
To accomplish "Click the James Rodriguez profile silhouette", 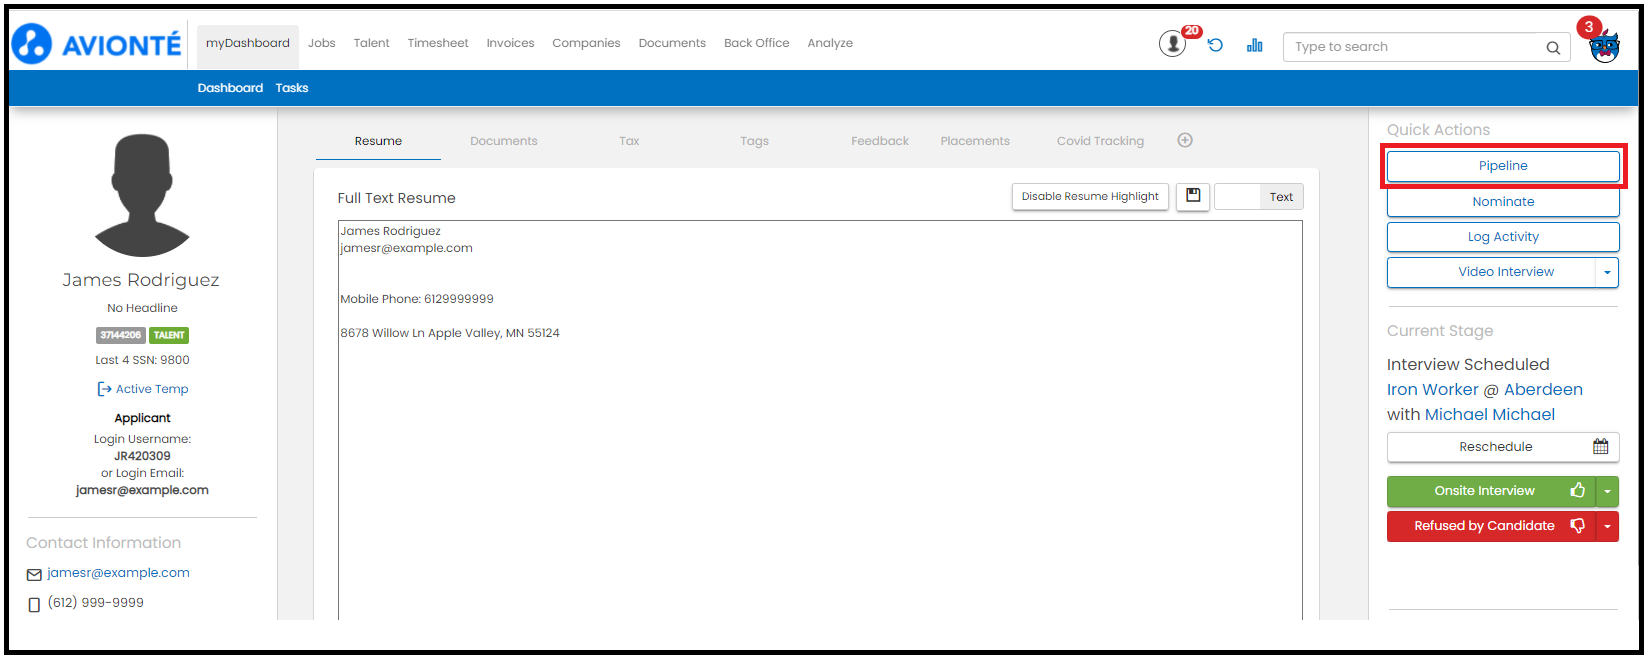I will (142, 195).
